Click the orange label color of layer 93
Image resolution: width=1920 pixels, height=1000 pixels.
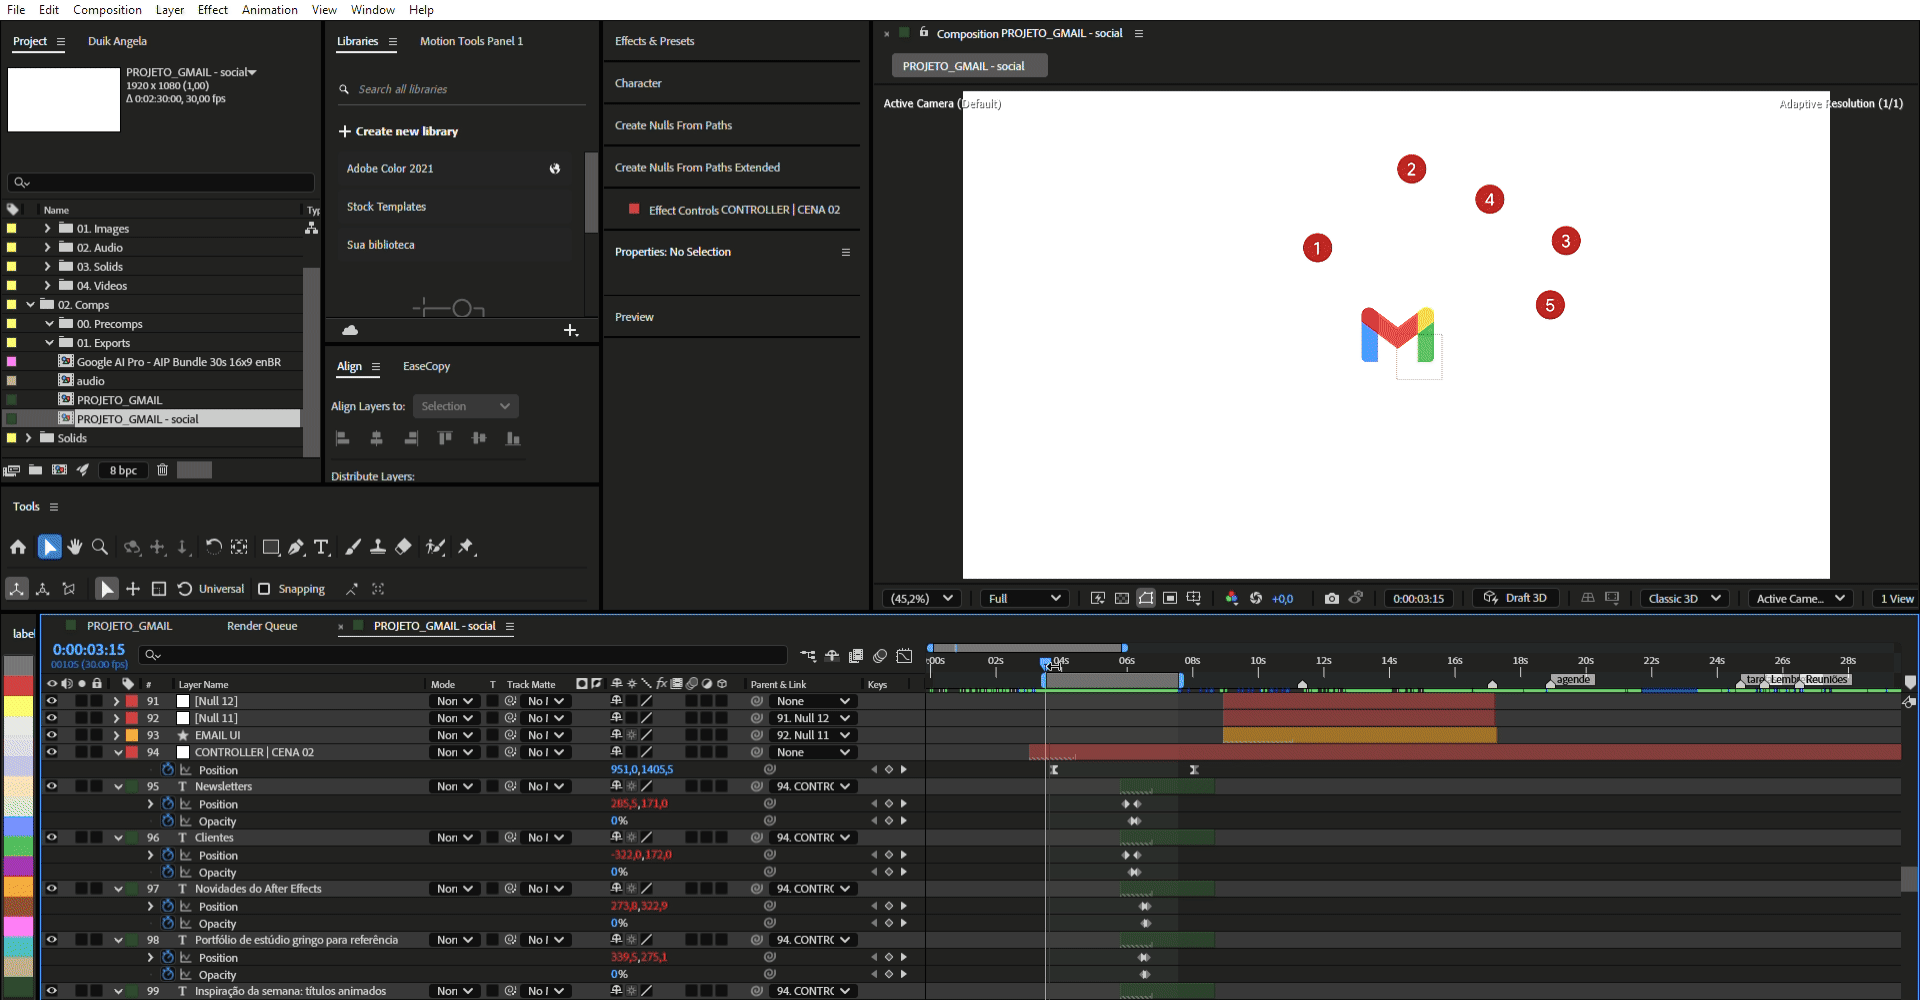132,735
